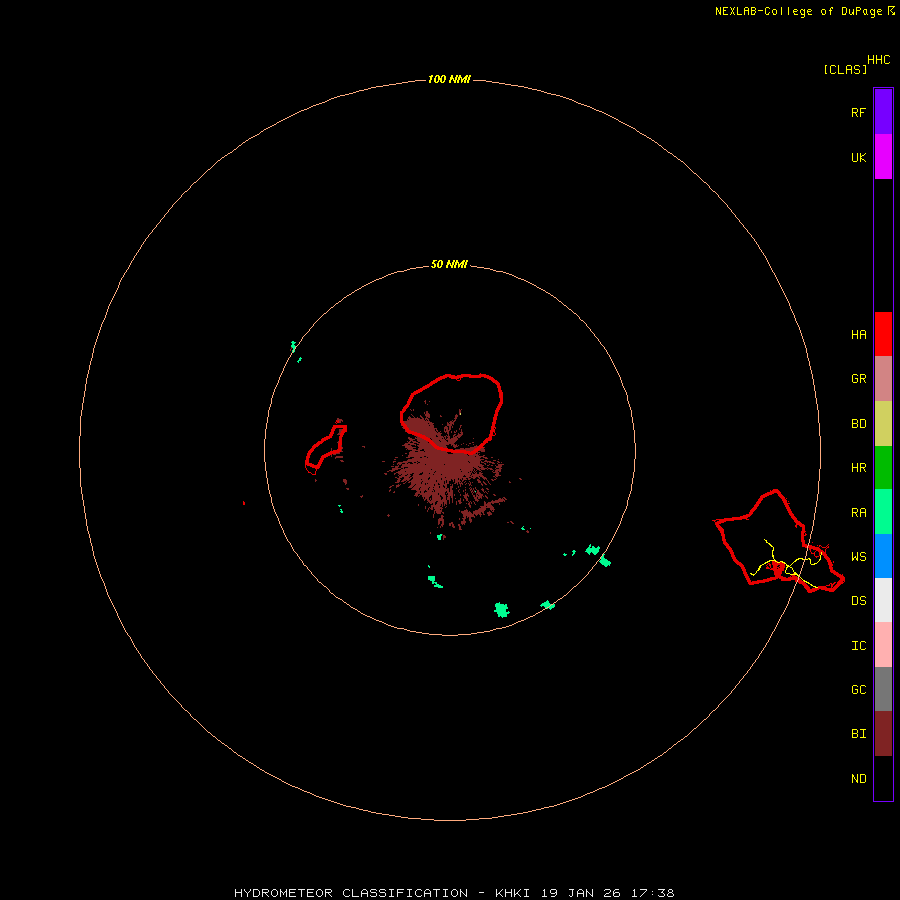
Task: Click the "BI" legend label
Action: click(x=859, y=734)
